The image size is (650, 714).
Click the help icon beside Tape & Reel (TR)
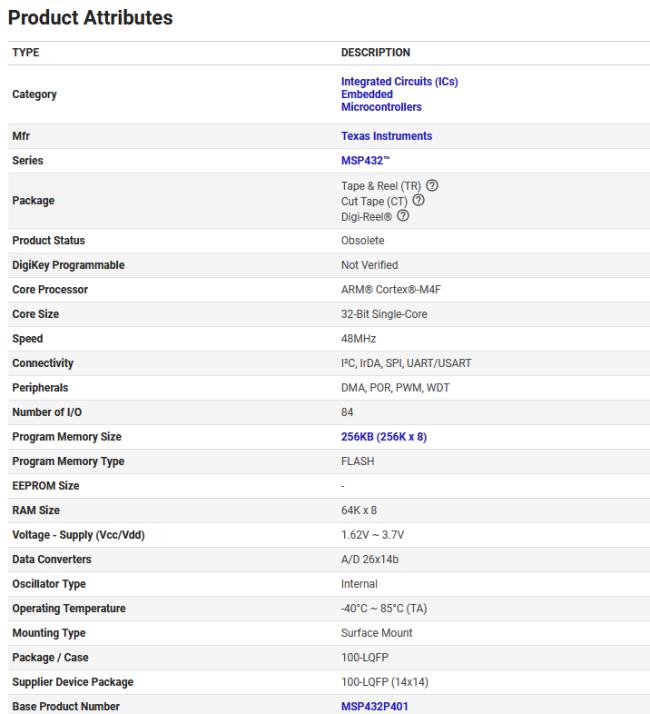tap(433, 186)
